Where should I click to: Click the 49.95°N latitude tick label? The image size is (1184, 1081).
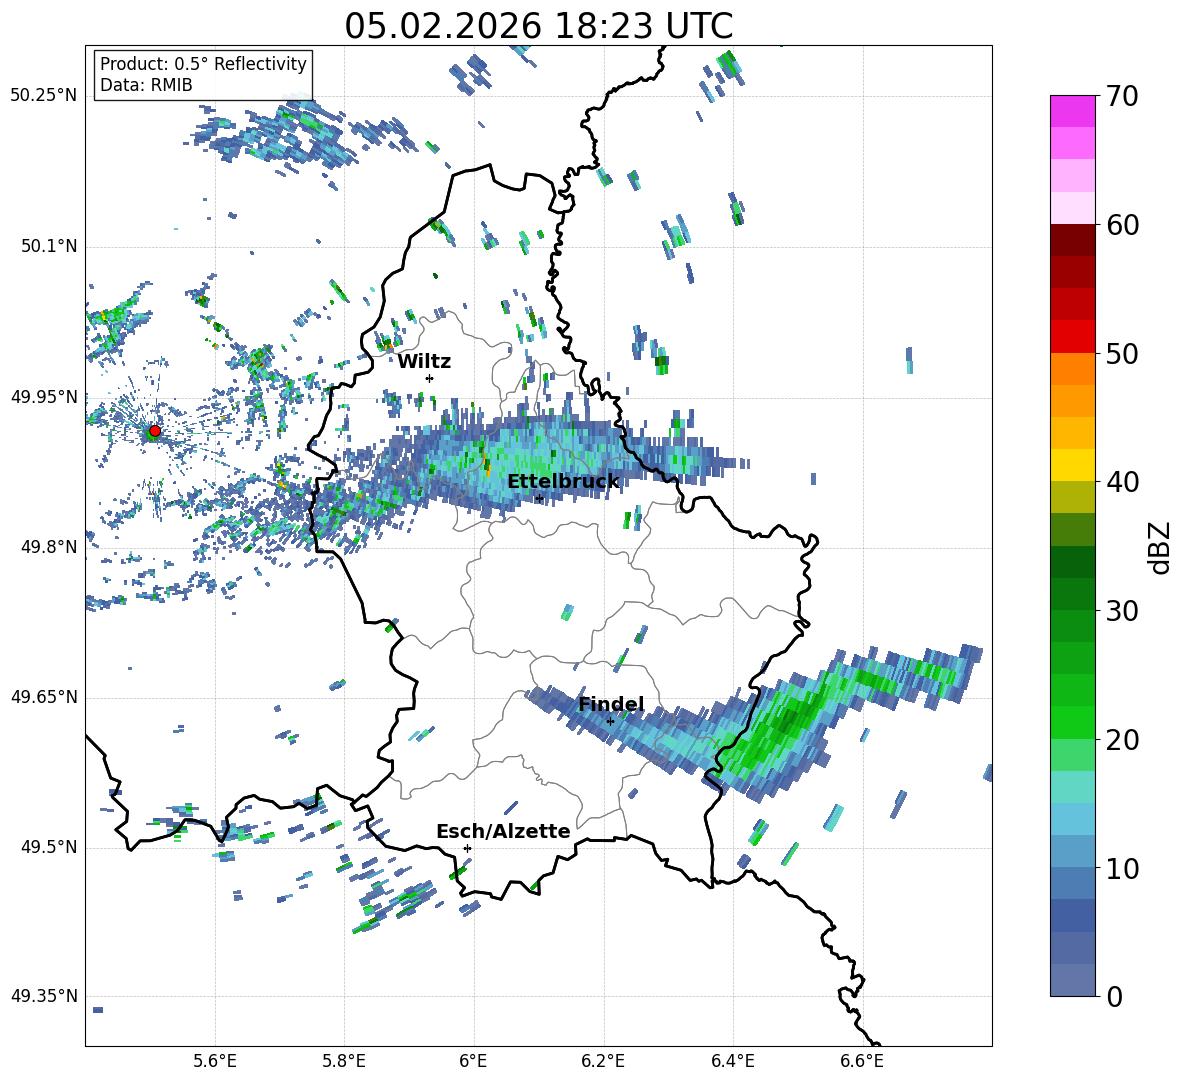[x=43, y=397]
